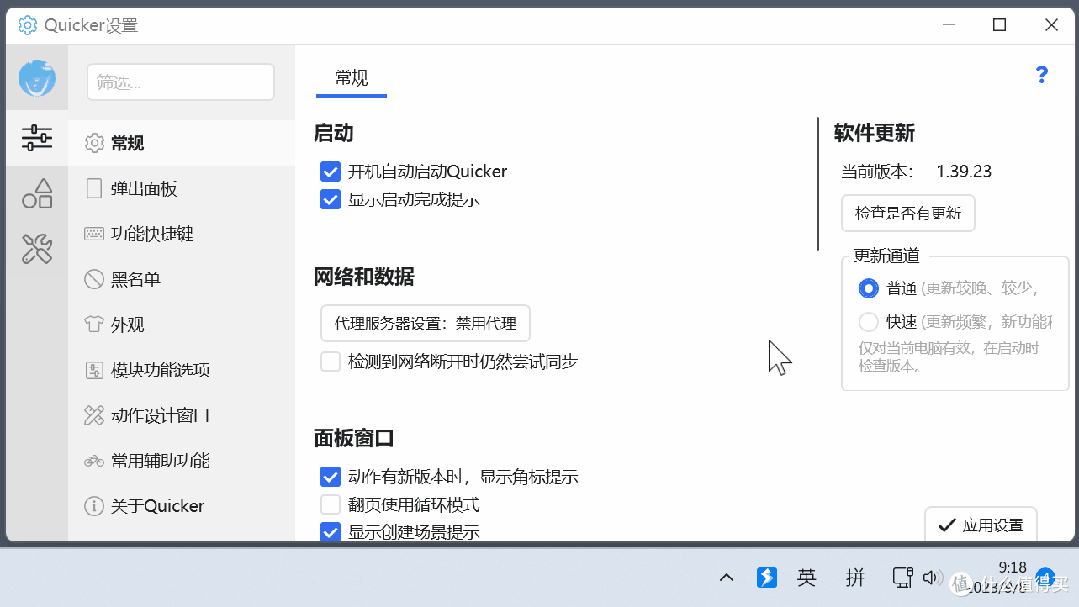The width and height of the screenshot is (1079, 607).
Task: Open the 关于Quicker page
Action: [182, 506]
